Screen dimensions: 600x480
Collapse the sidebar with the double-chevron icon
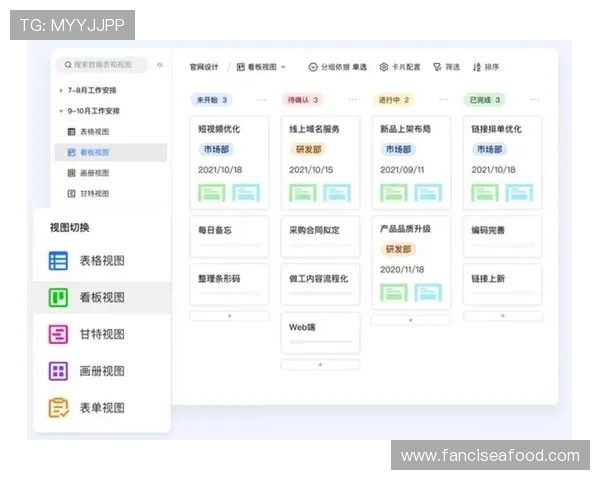click(x=160, y=65)
